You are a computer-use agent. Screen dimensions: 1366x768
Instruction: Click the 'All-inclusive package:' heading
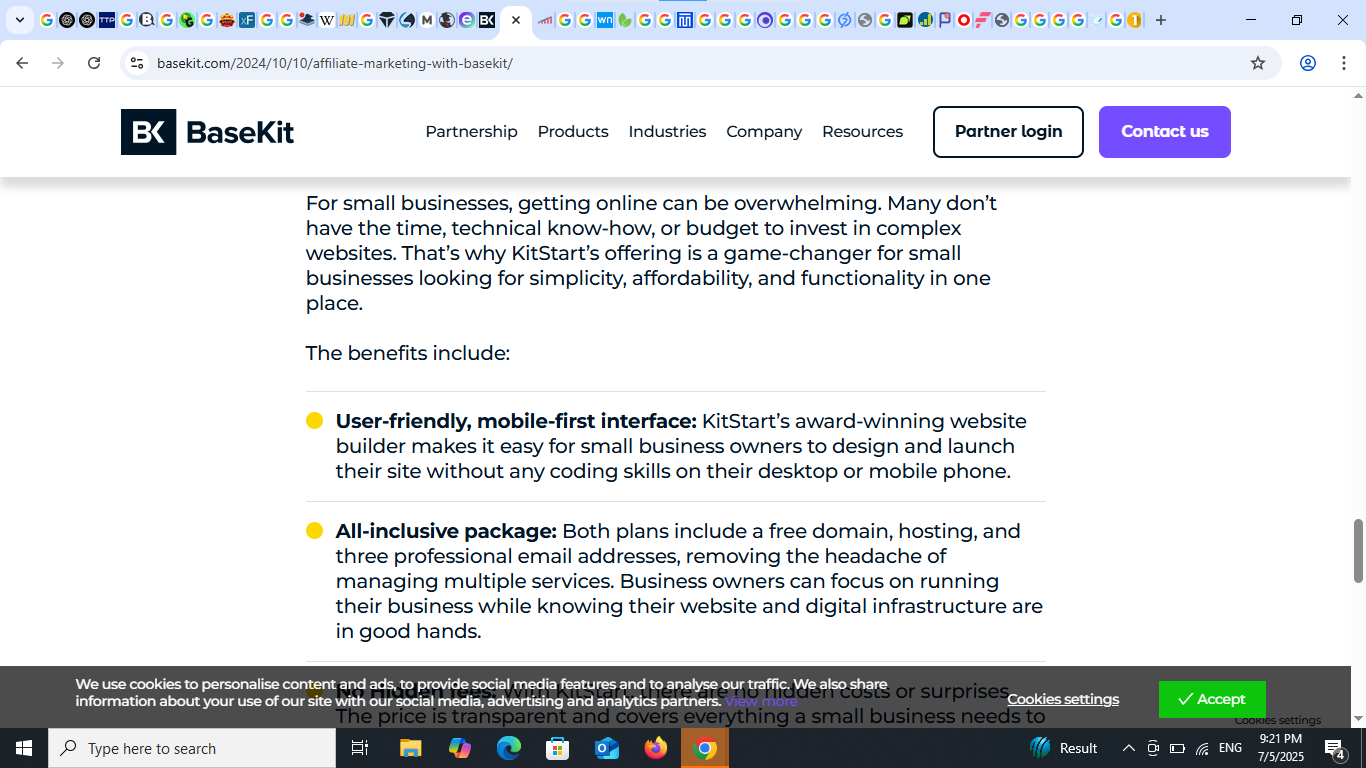coord(446,531)
